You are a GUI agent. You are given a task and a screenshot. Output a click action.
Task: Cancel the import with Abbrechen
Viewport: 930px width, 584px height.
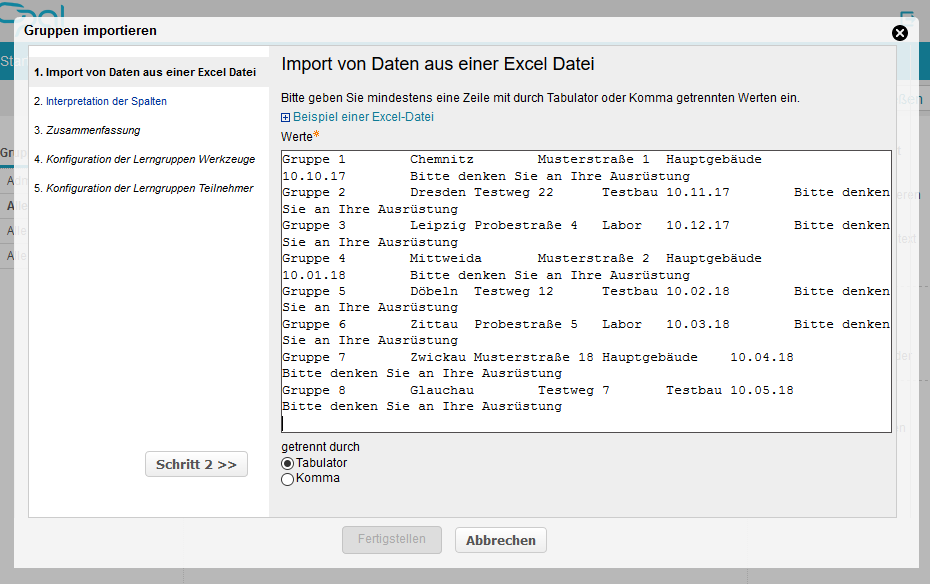coord(500,540)
